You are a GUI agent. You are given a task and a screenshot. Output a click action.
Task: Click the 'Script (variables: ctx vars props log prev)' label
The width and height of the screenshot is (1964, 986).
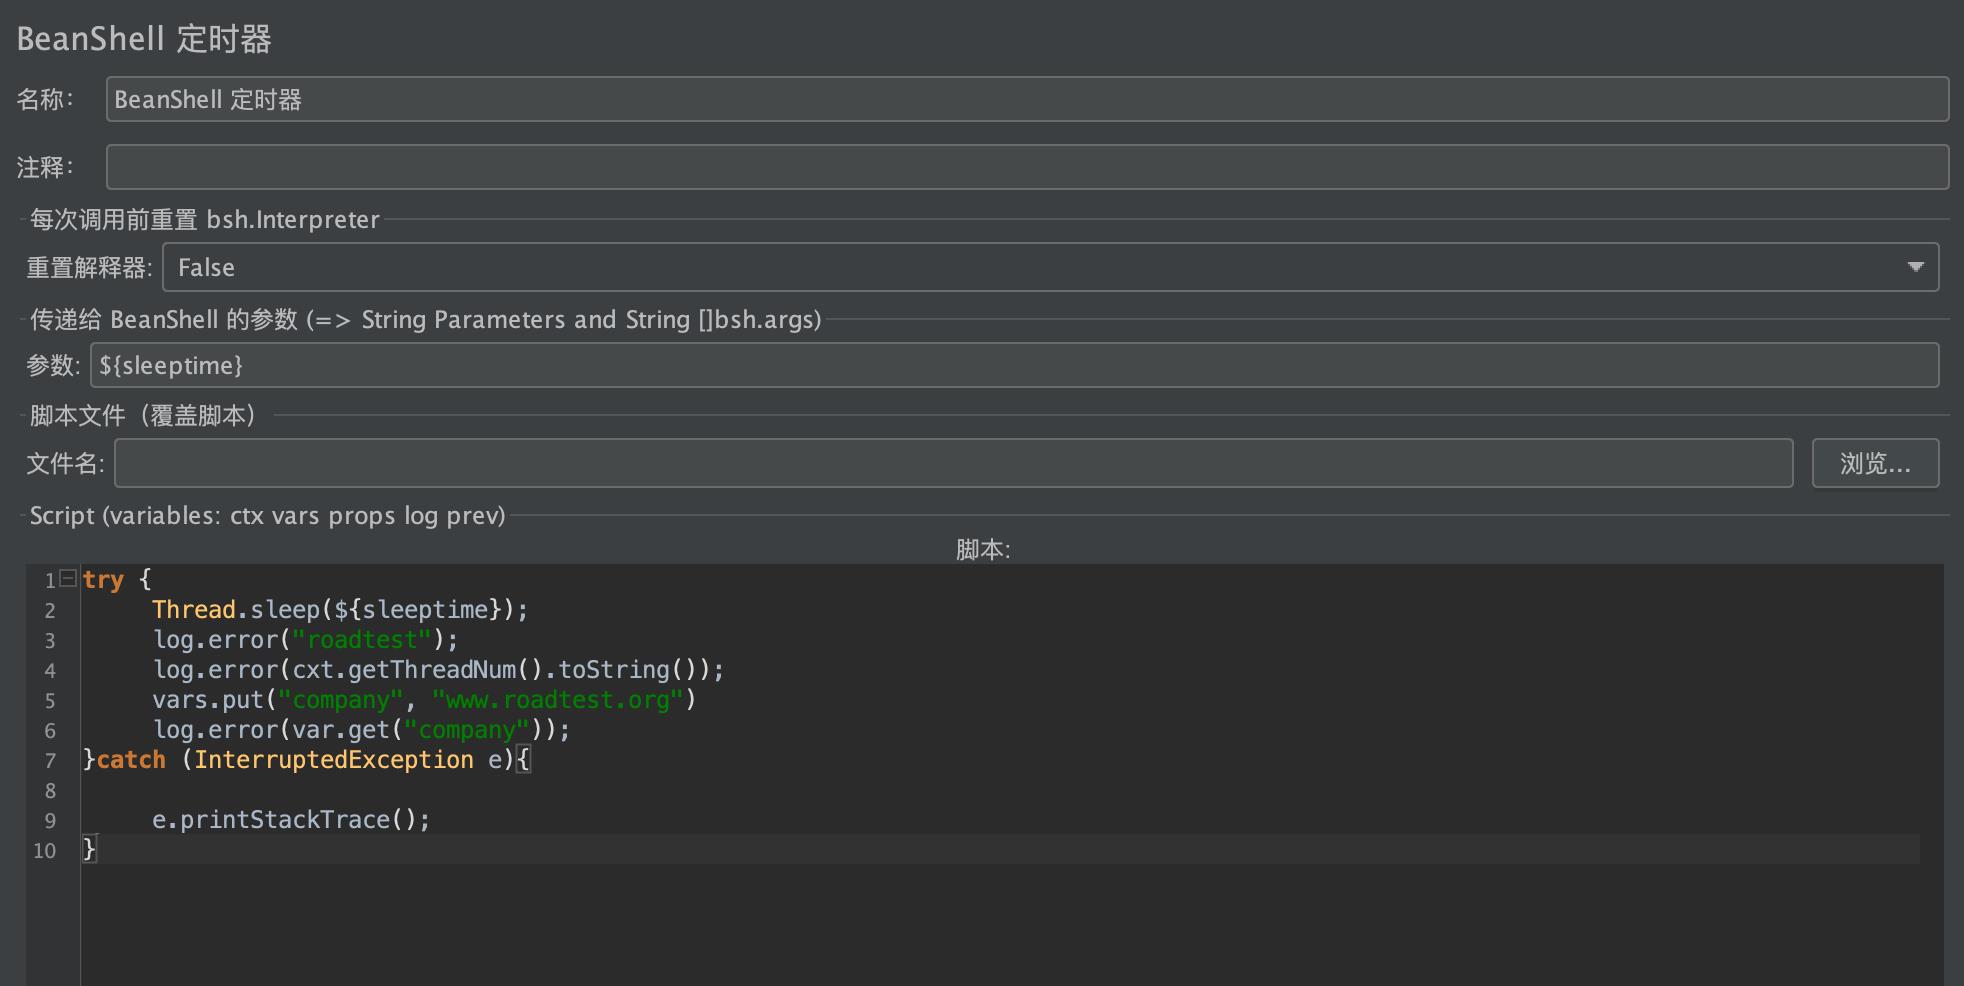tap(267, 515)
